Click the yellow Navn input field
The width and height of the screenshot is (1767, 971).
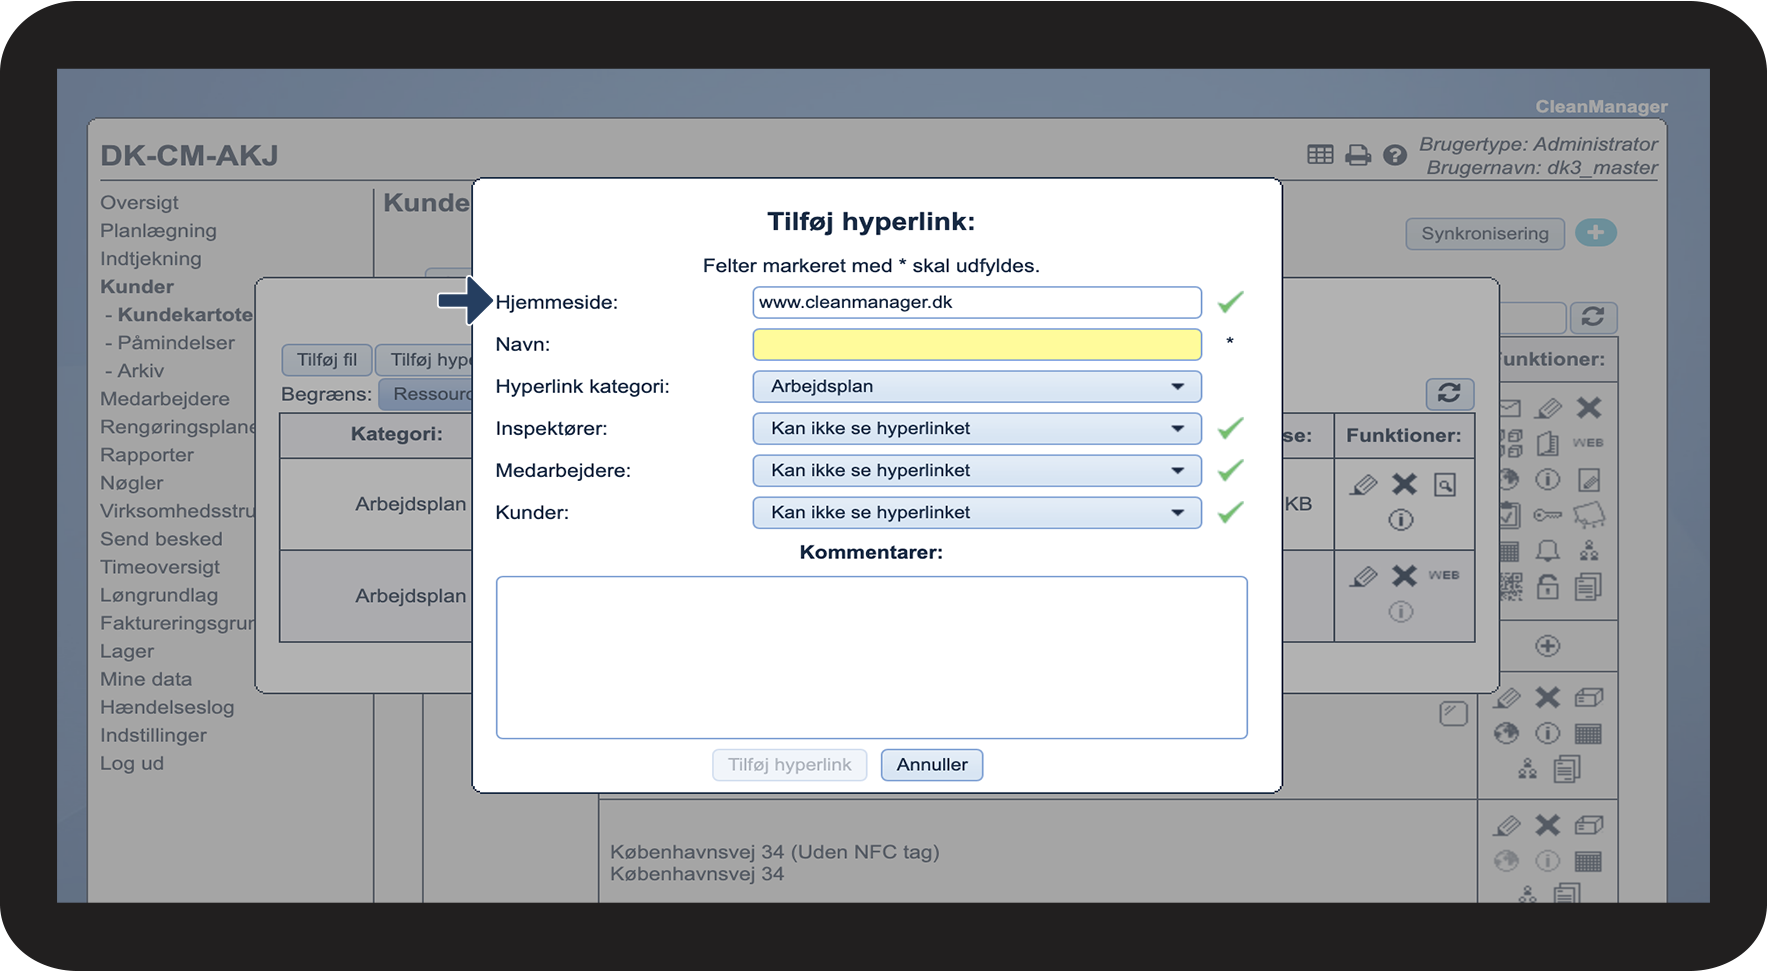tap(976, 344)
